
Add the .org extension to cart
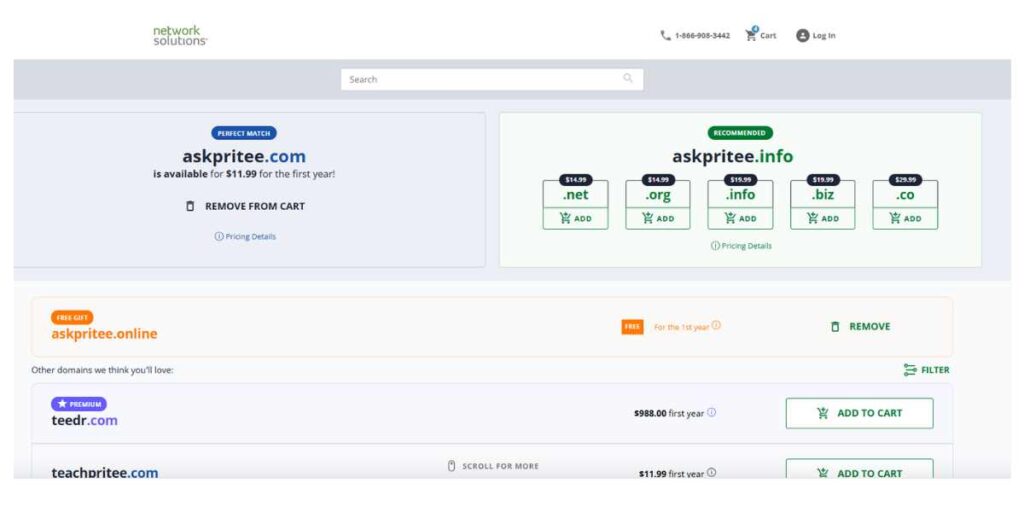[x=658, y=219]
